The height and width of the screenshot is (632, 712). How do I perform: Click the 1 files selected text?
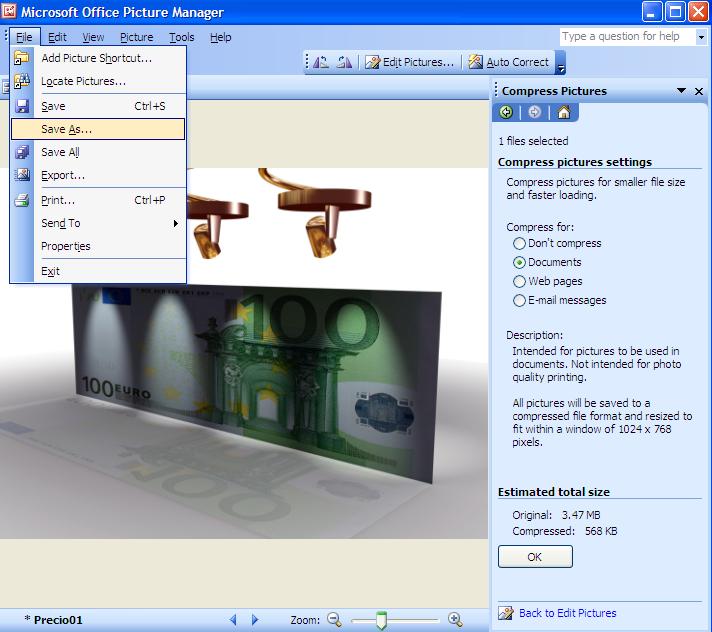[533, 141]
